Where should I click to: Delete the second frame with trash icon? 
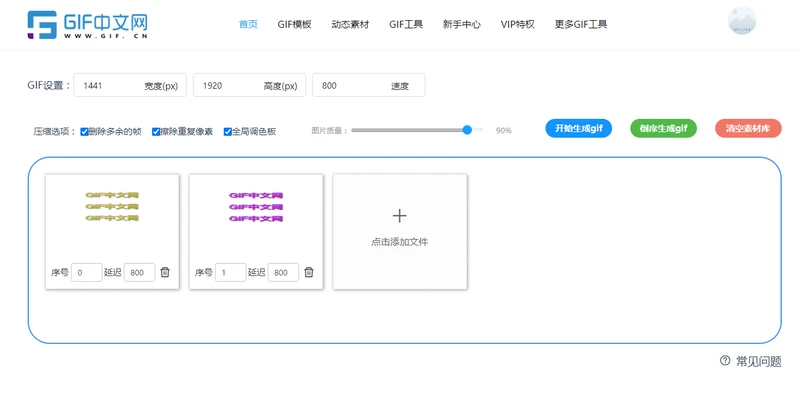[x=309, y=272]
